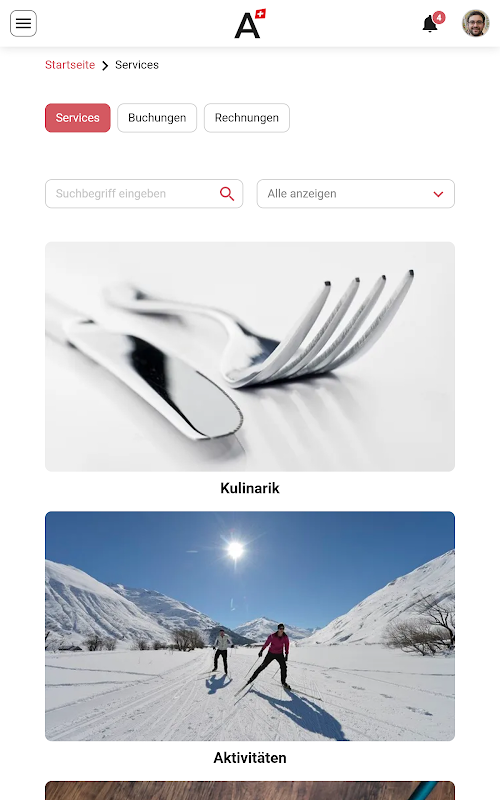500x800 pixels.
Task: Click the red magnifier search icon
Action: [x=227, y=194]
